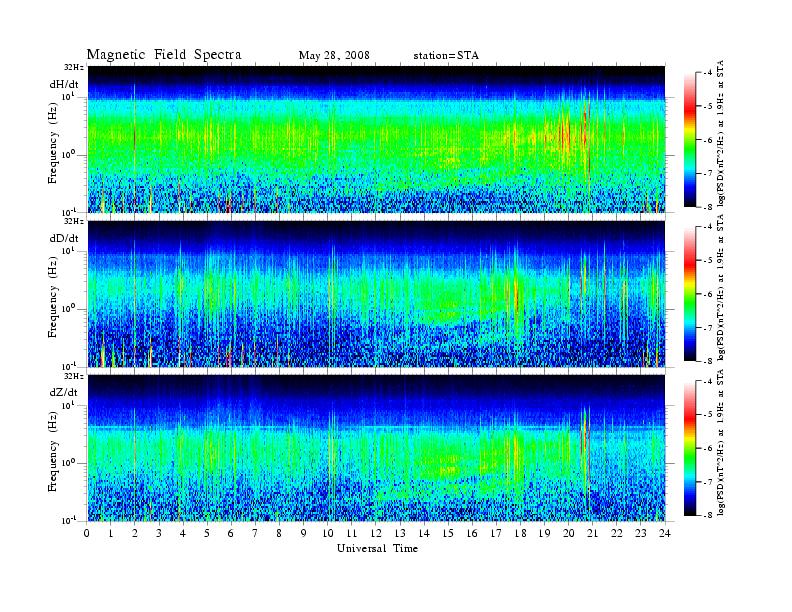792x612 pixels.
Task: Click hour "13" on the Universal Time axis
Action: coord(400,533)
